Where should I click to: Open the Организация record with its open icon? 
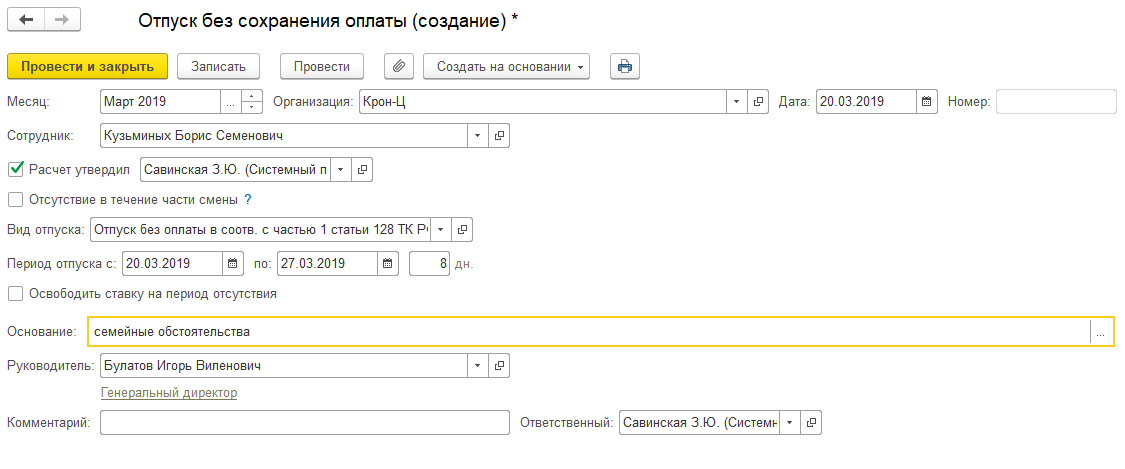click(x=758, y=102)
